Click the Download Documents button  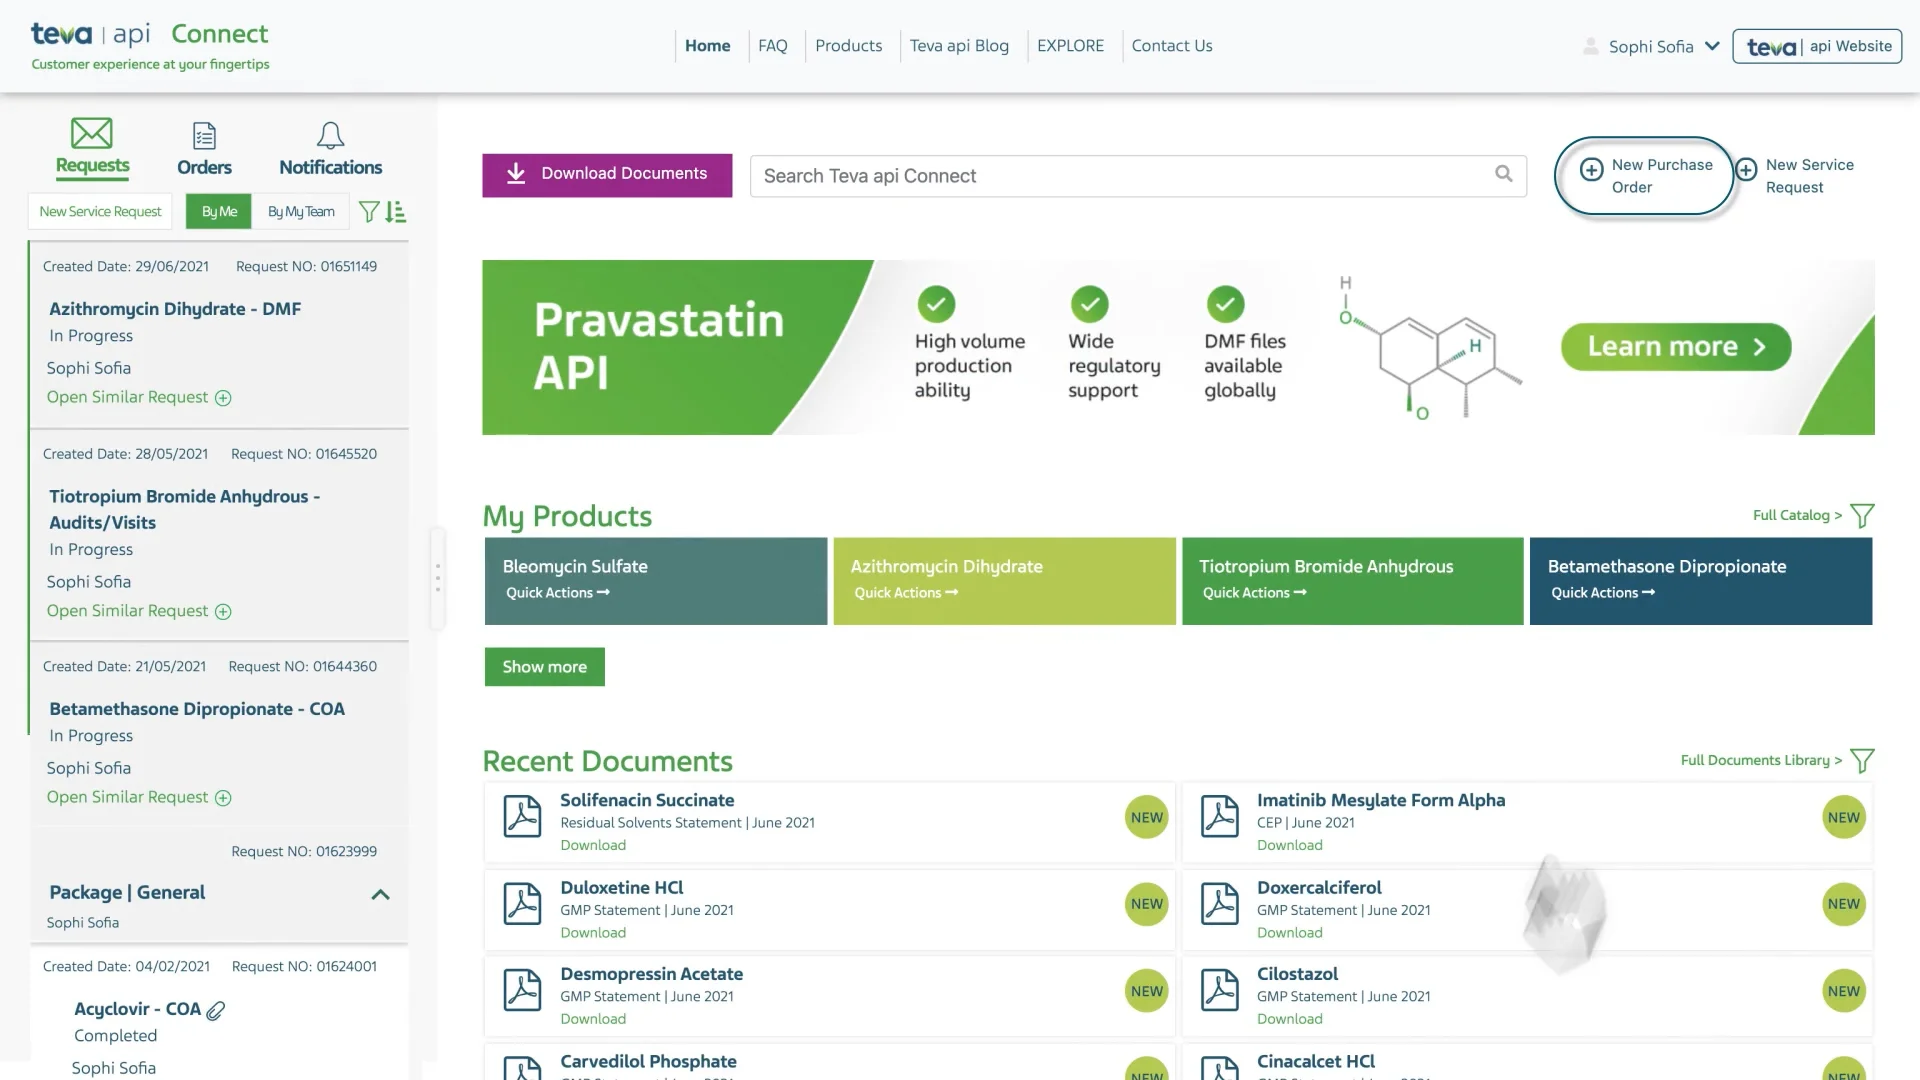coord(607,174)
